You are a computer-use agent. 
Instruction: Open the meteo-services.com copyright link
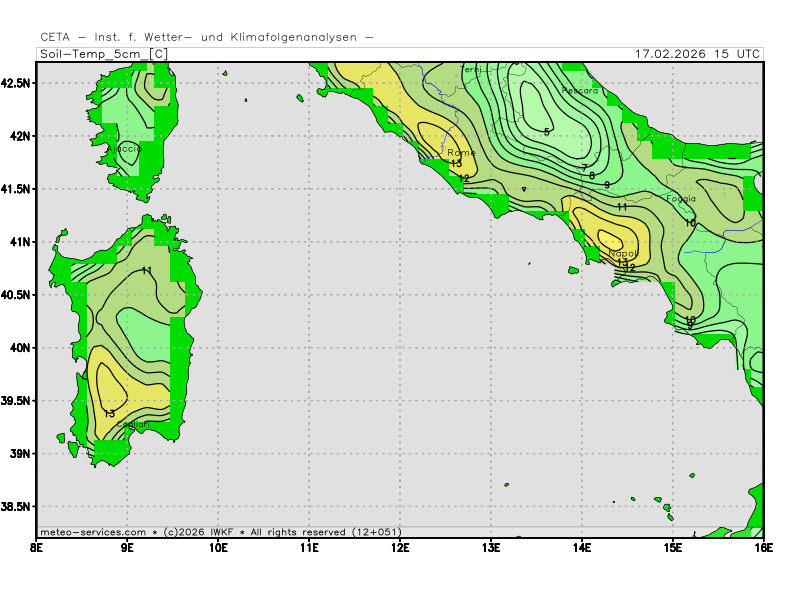[x=93, y=532]
